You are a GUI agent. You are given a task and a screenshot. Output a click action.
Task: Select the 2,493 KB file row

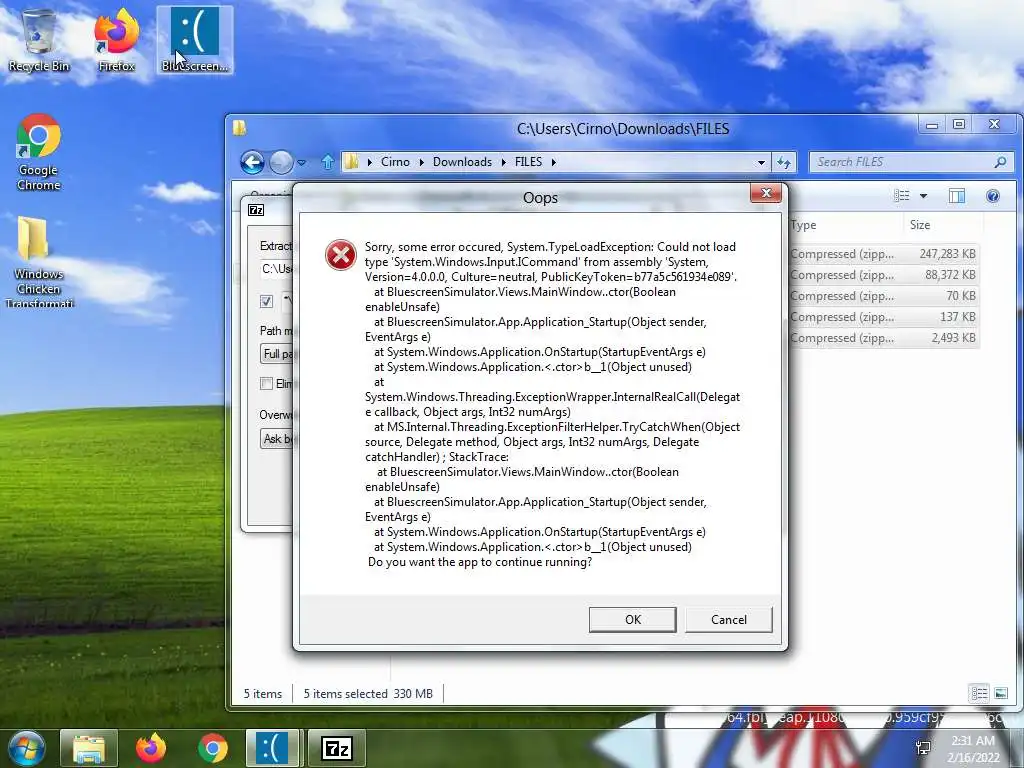point(883,338)
